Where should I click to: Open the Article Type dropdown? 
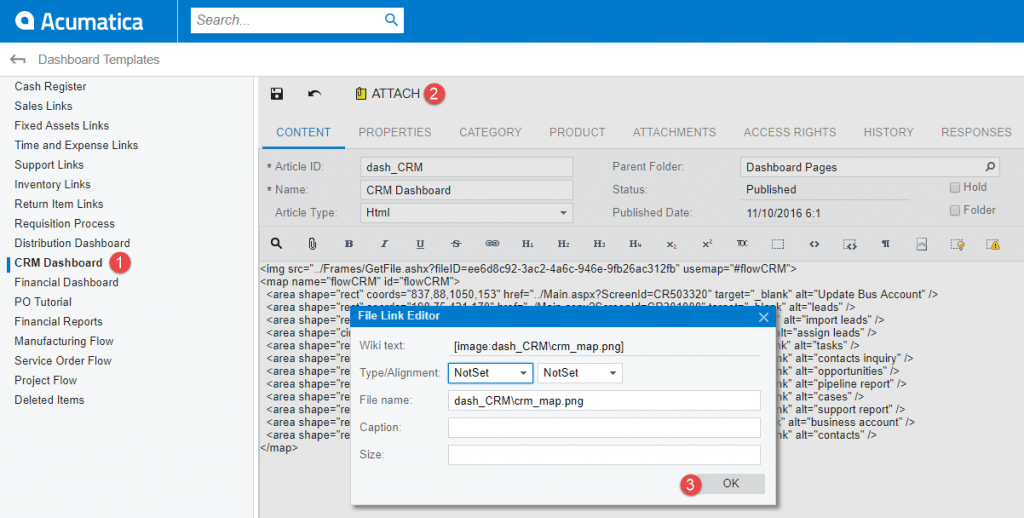click(563, 213)
